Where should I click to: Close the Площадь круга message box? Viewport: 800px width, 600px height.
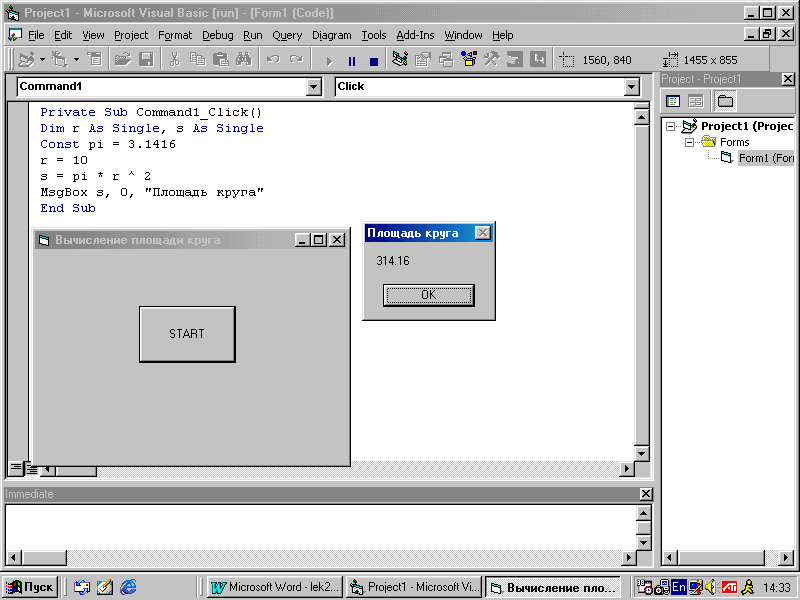[482, 233]
